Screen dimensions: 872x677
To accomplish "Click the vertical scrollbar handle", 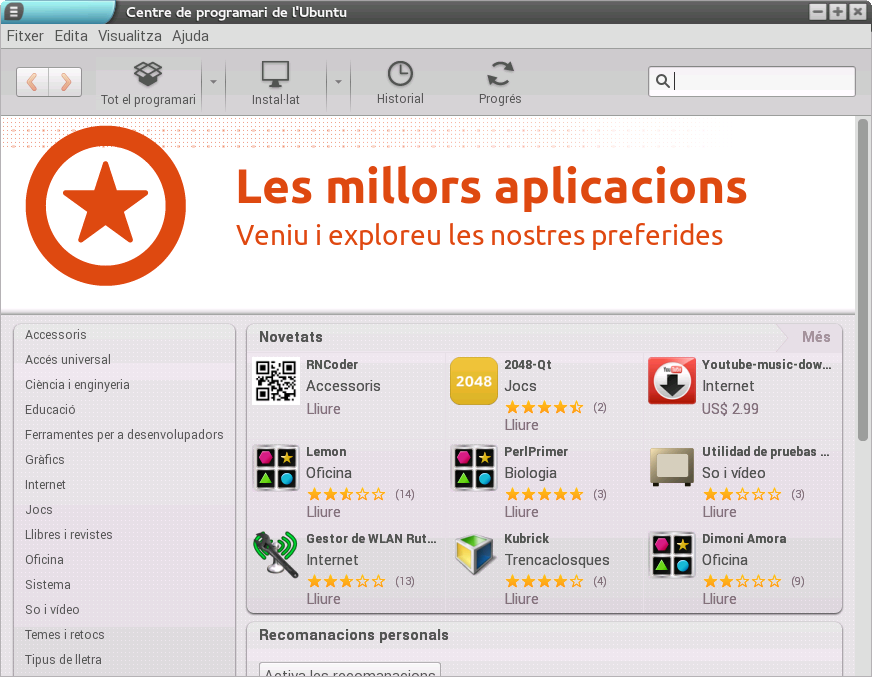I will pyautogui.click(x=863, y=280).
